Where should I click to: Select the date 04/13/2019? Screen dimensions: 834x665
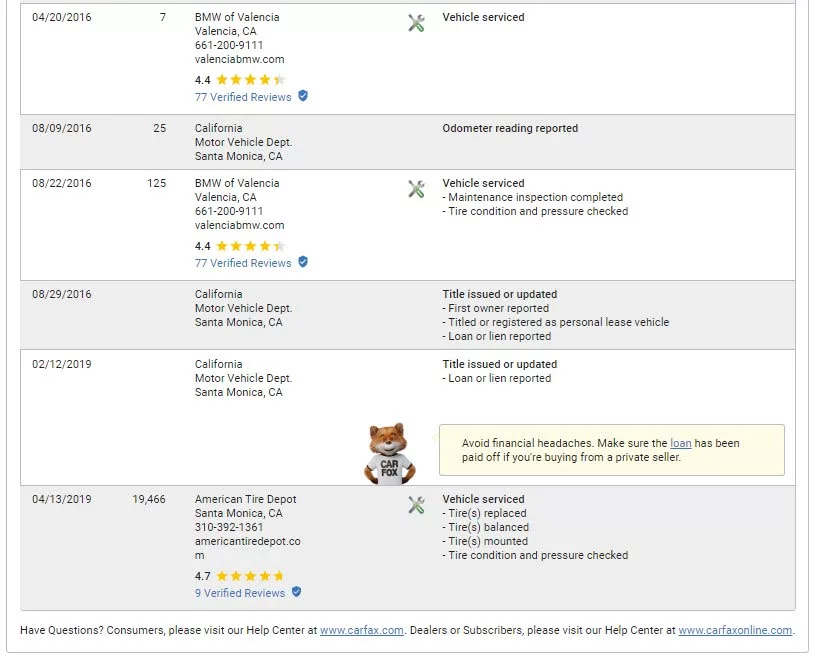tap(62, 499)
